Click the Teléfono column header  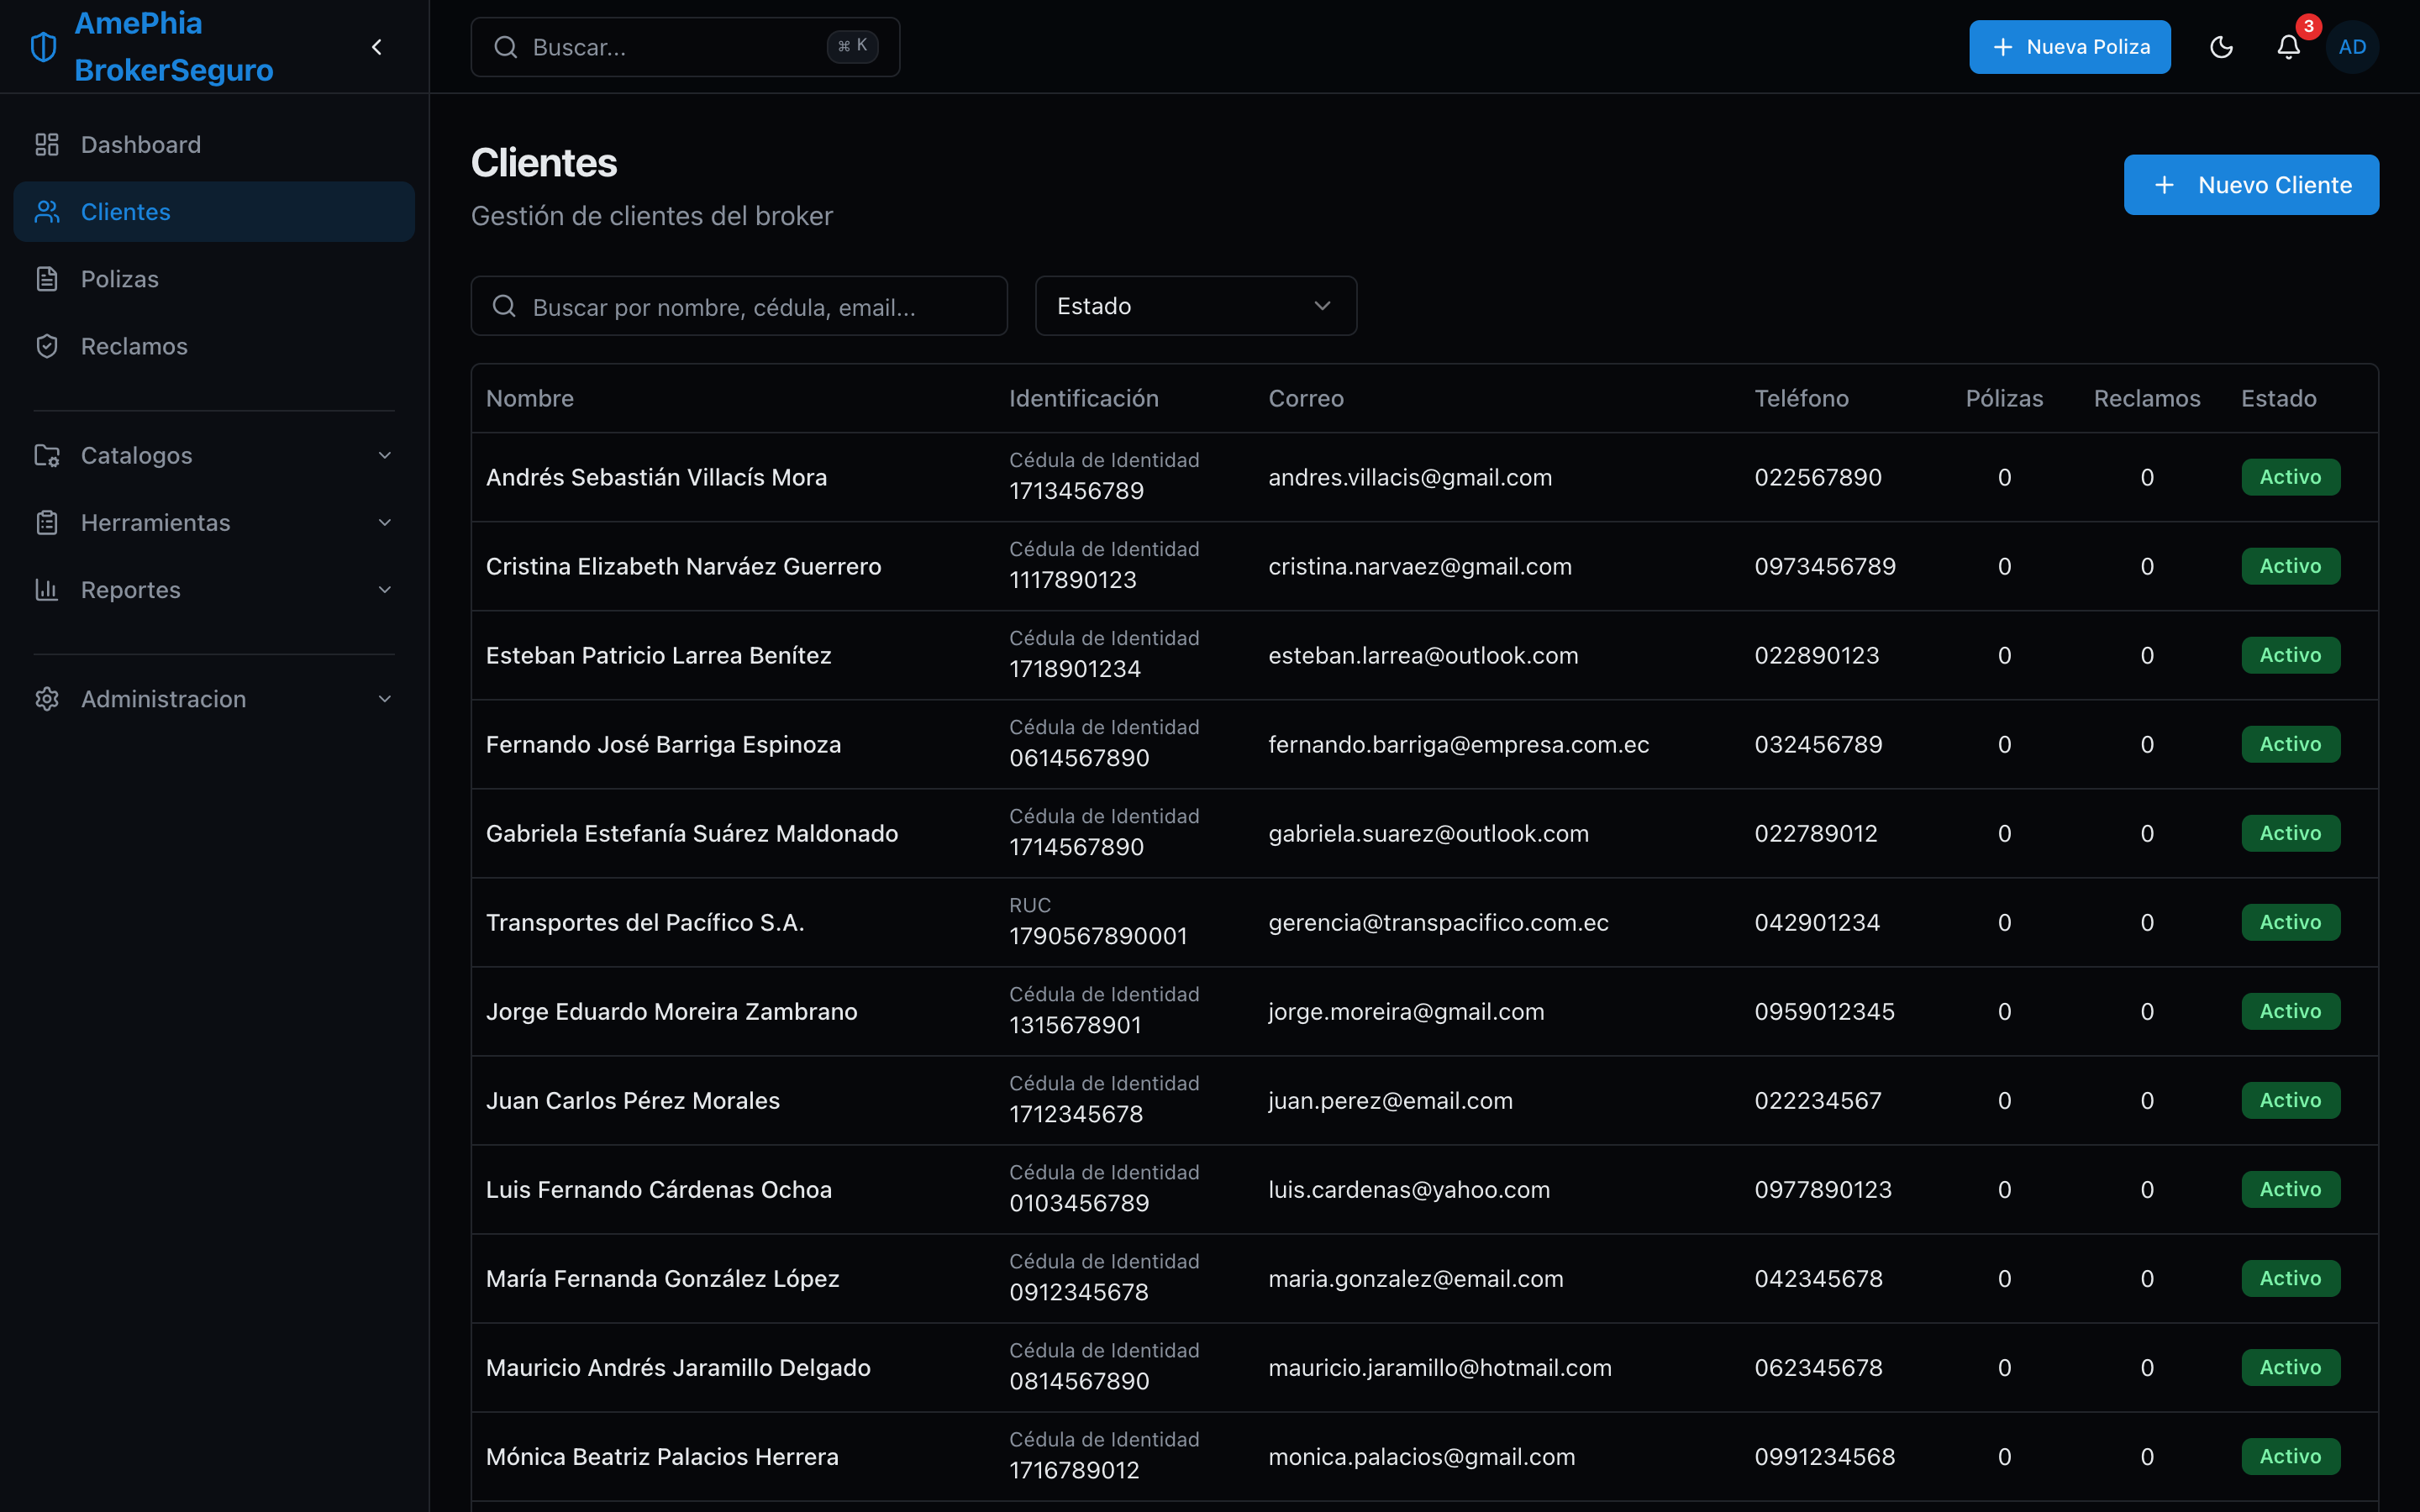pyautogui.click(x=1801, y=398)
